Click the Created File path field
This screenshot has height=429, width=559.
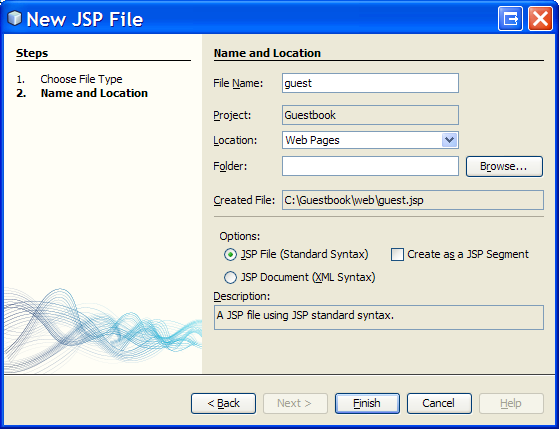point(412,200)
